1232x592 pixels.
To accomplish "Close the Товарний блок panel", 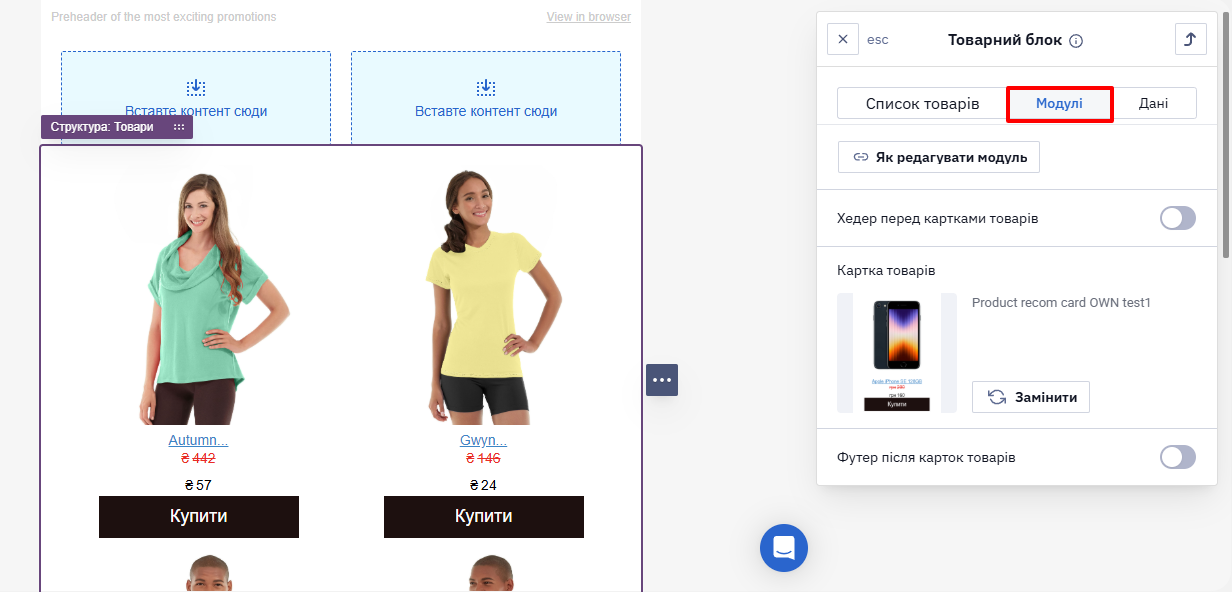I will 843,39.
